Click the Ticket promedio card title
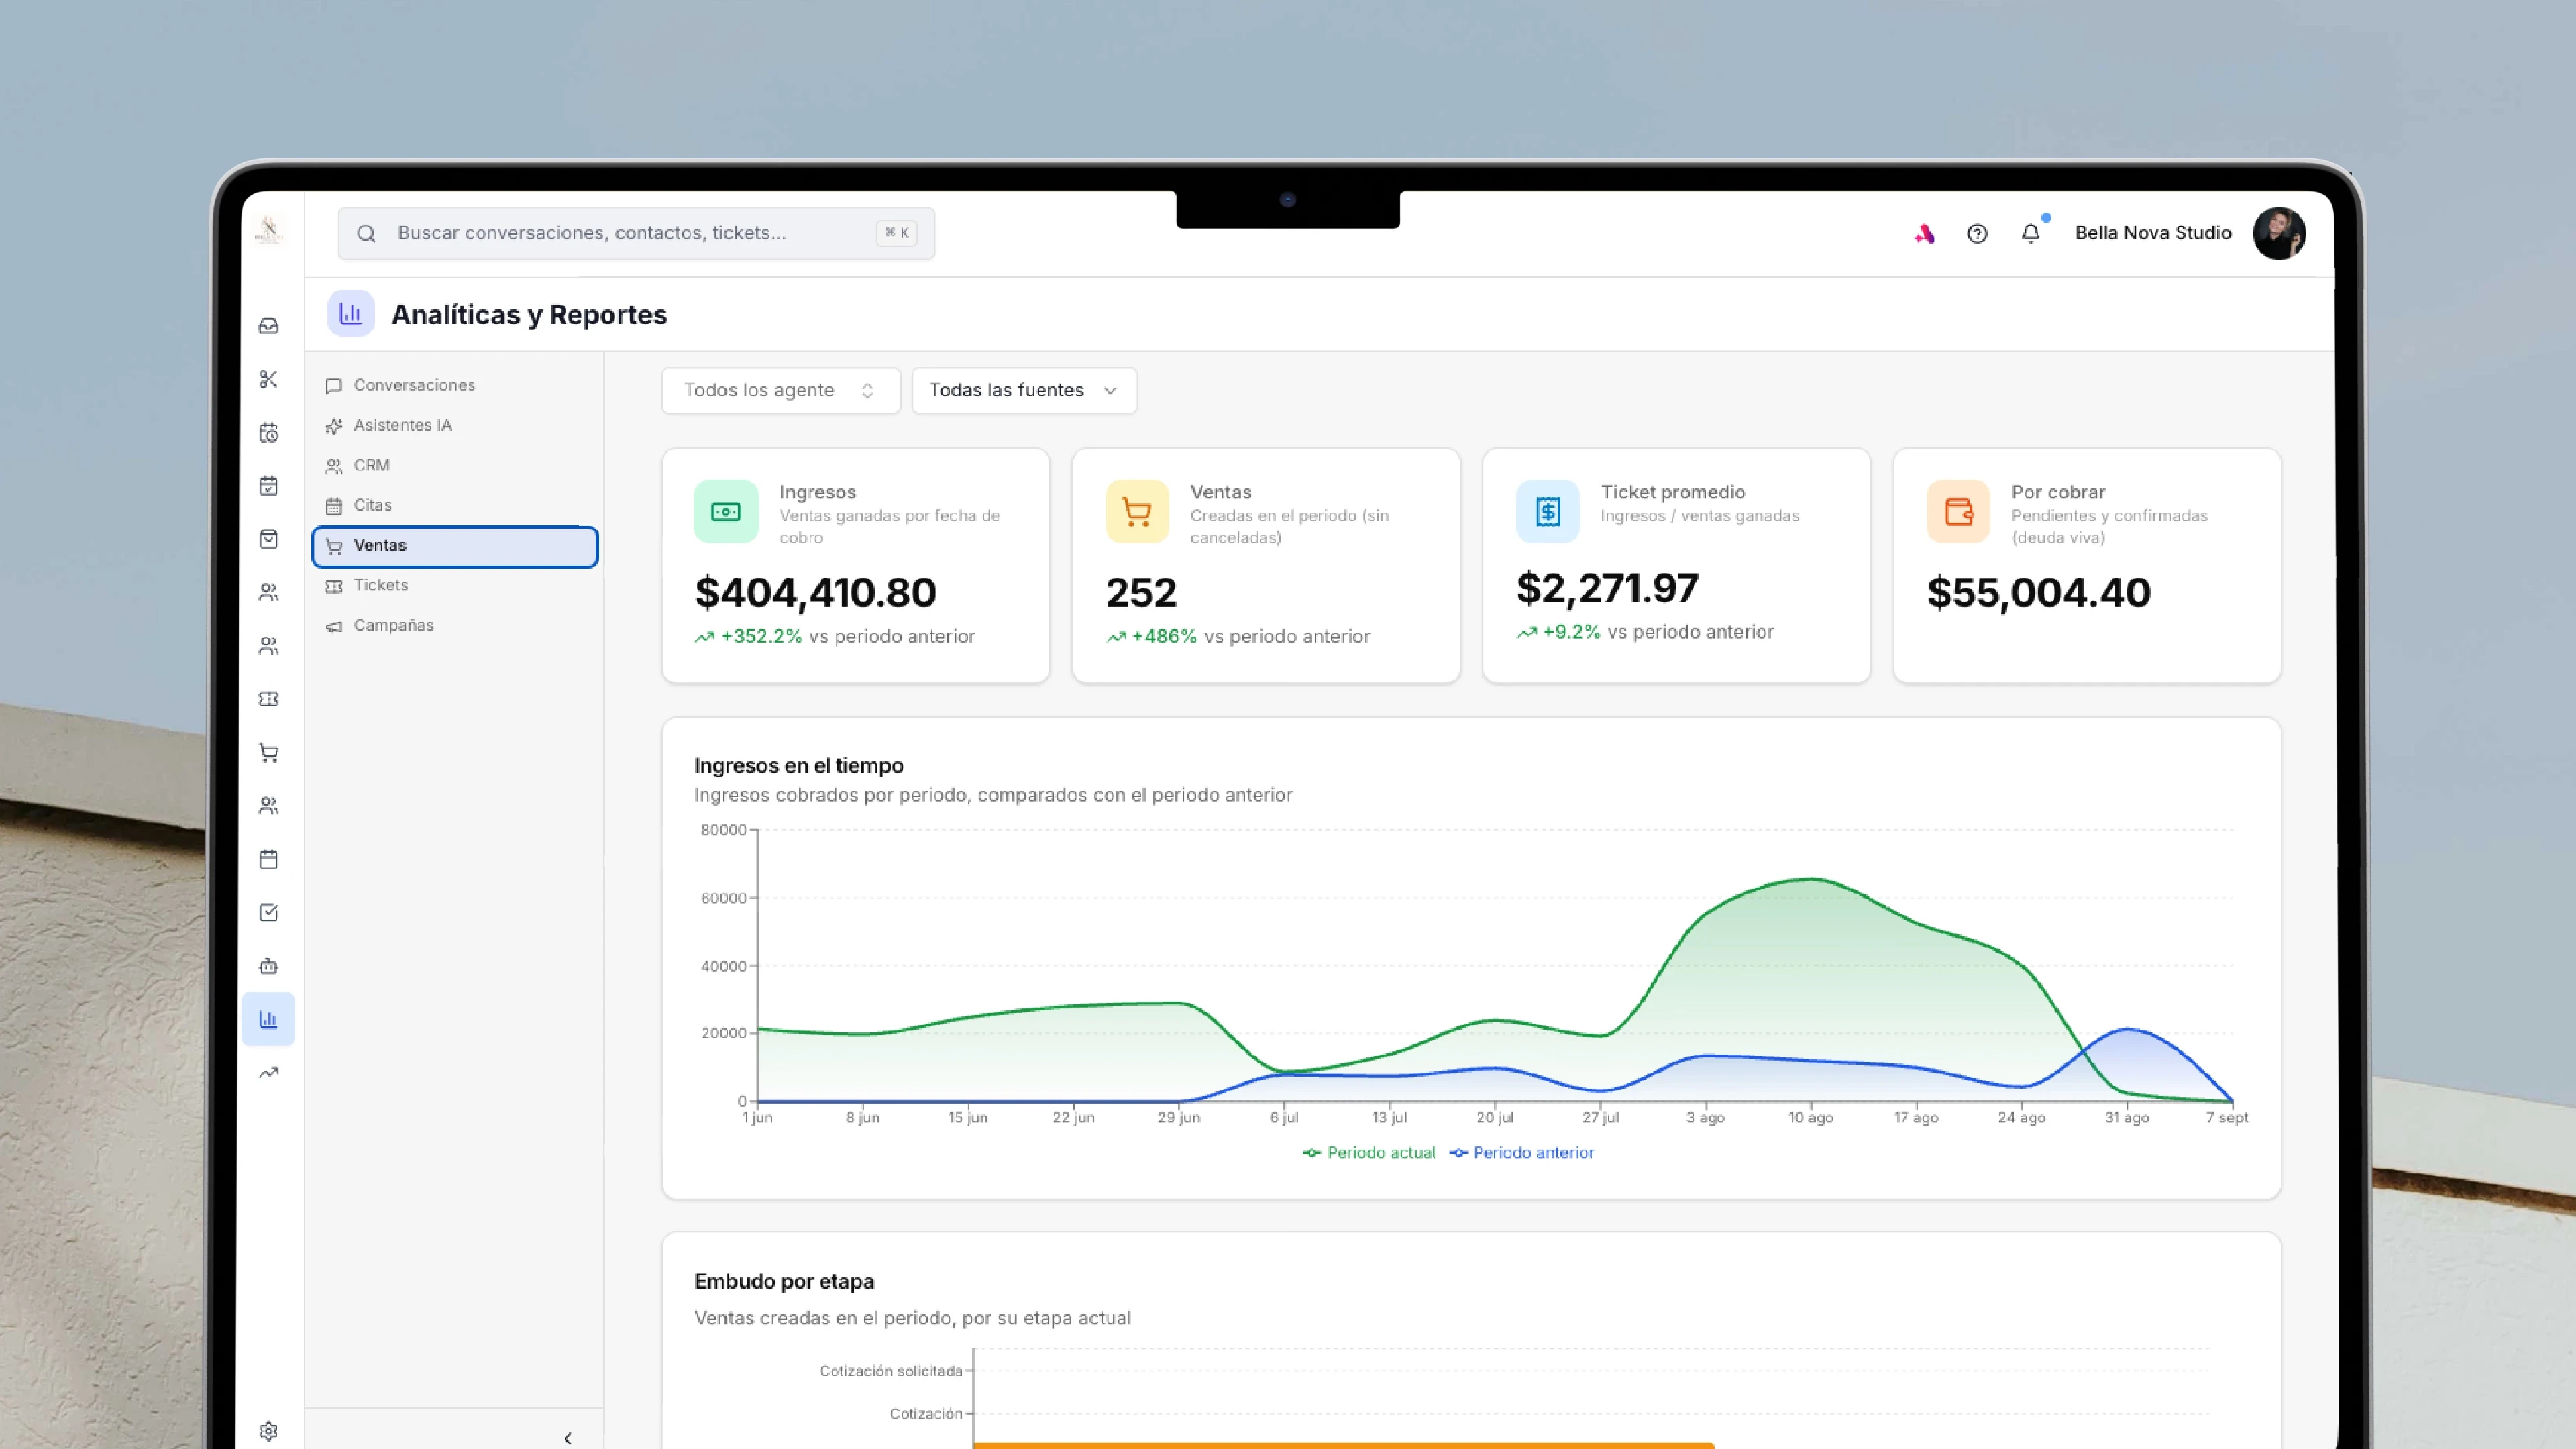The width and height of the screenshot is (2576, 1449). pos(1673,492)
